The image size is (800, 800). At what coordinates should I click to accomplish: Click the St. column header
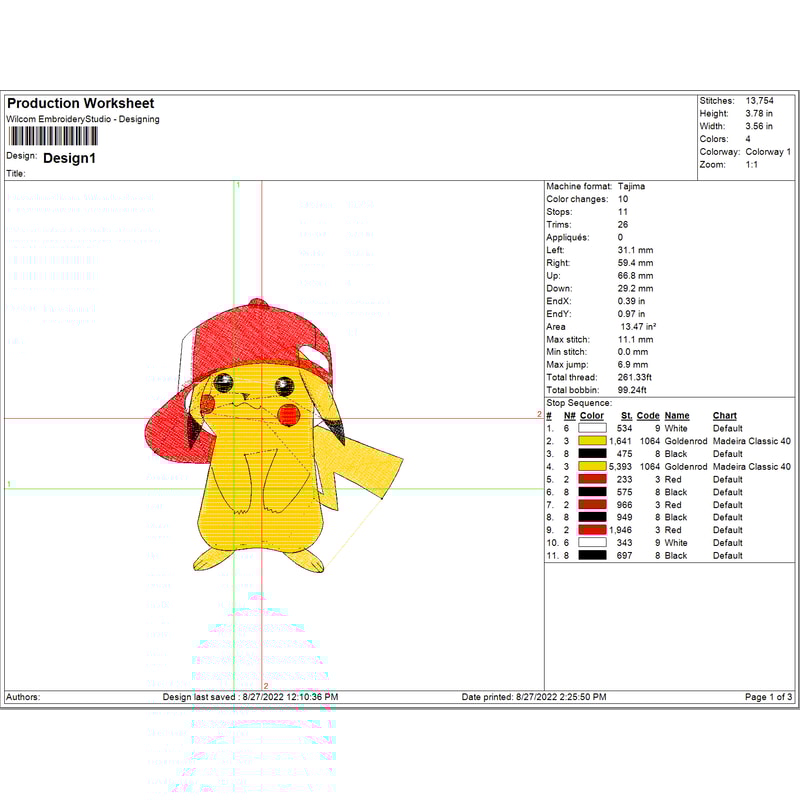click(x=627, y=415)
